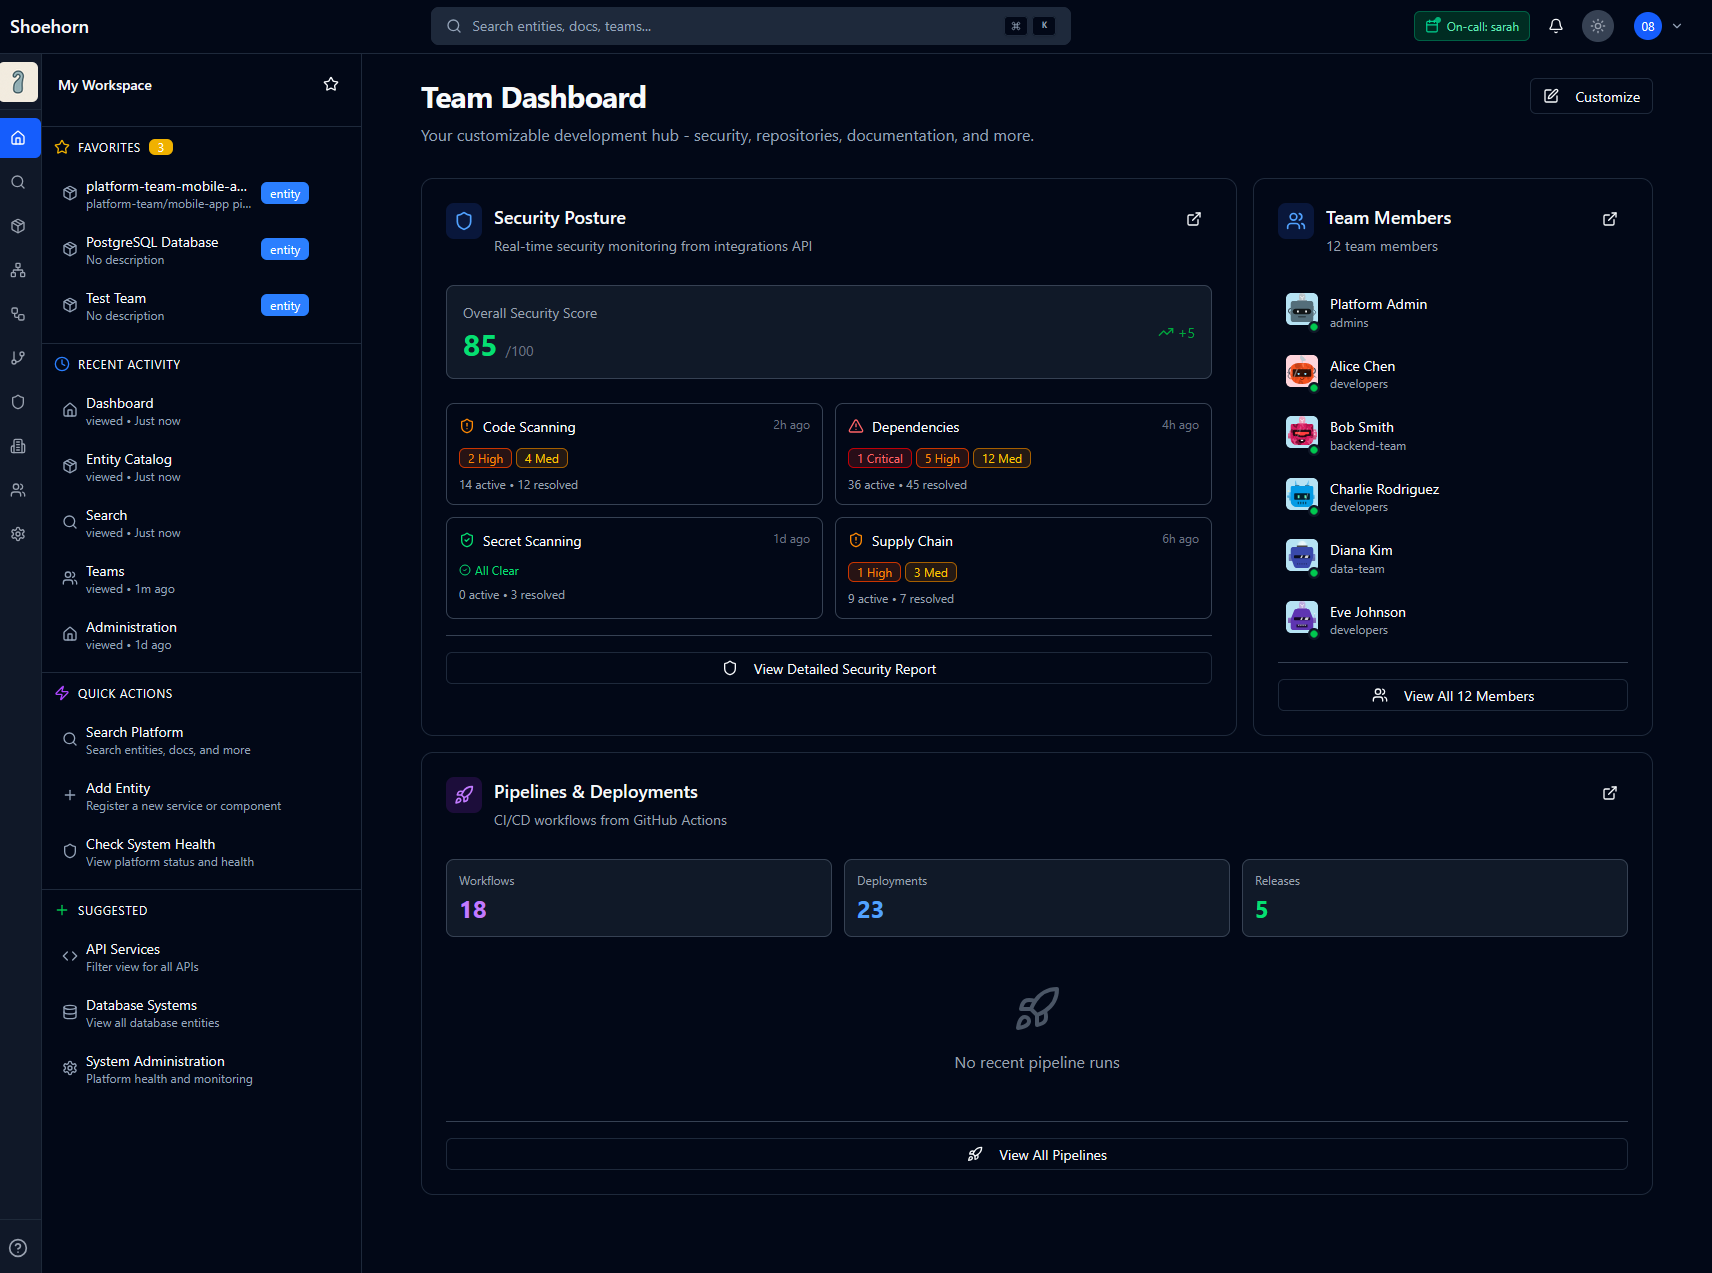Toggle light theme with the sun icon

pos(1597,25)
